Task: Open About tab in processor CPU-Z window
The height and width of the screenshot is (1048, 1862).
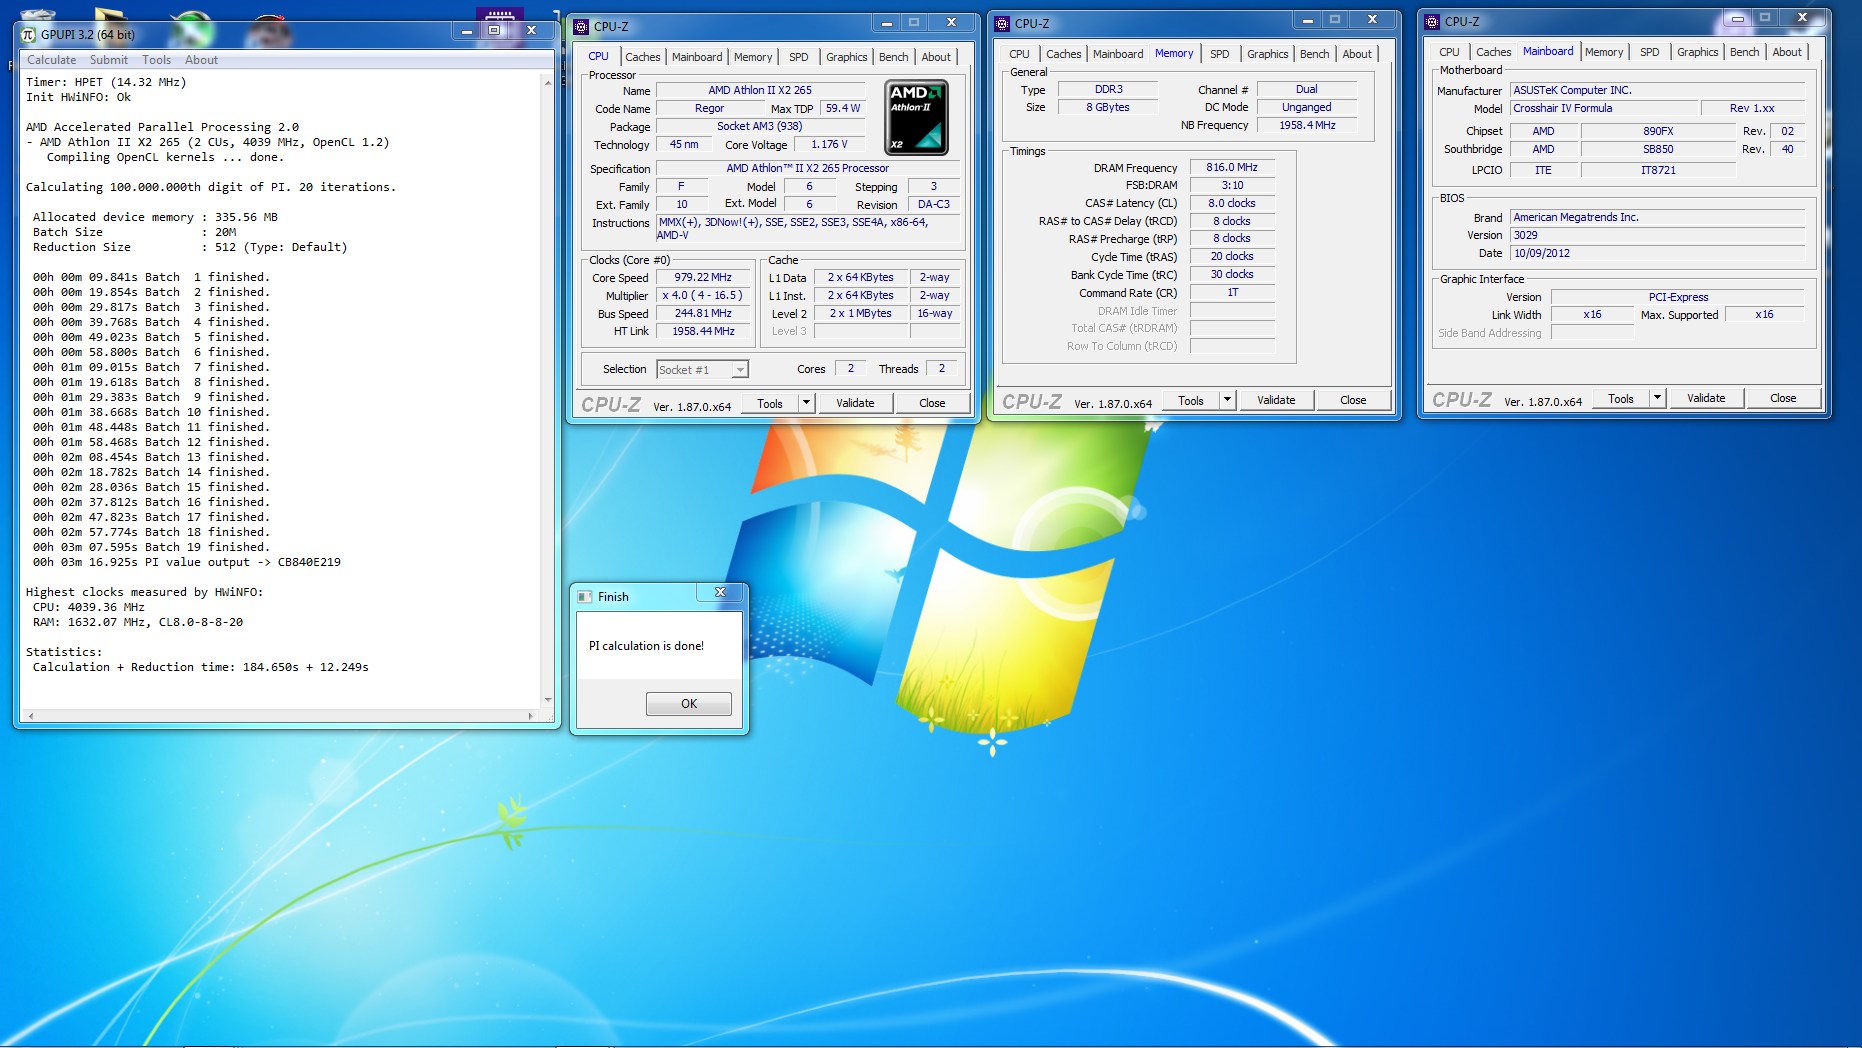Action: tap(936, 57)
